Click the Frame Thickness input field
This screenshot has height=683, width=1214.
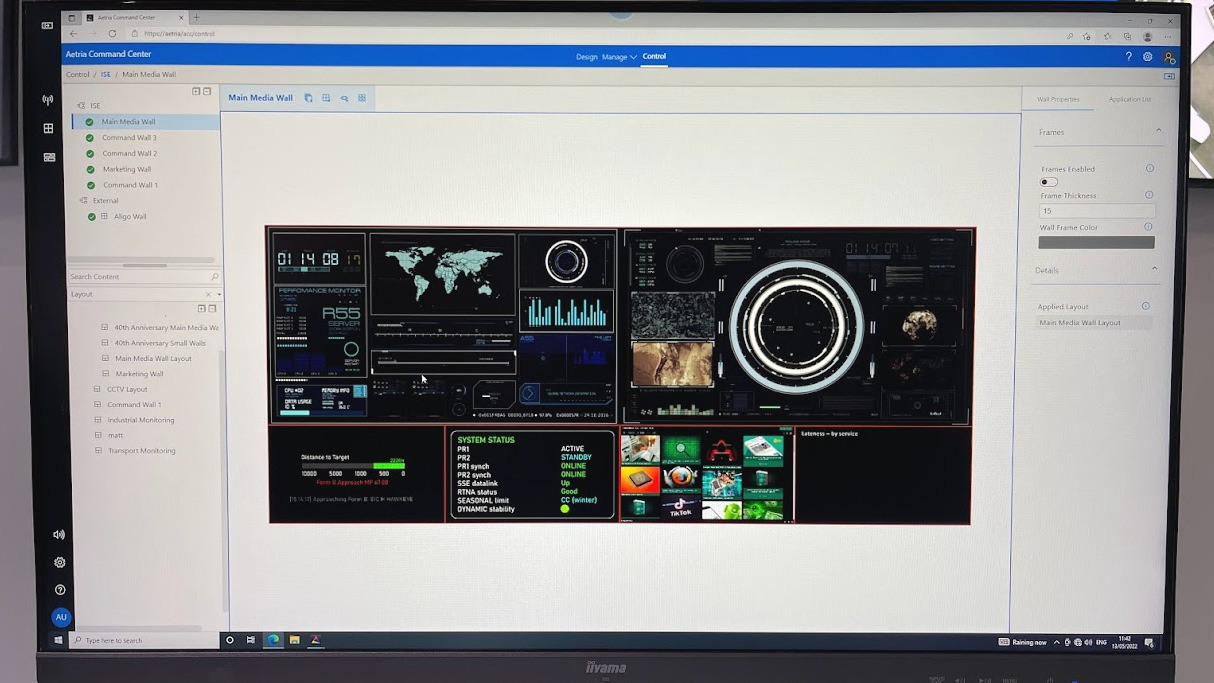pyautogui.click(x=1096, y=211)
